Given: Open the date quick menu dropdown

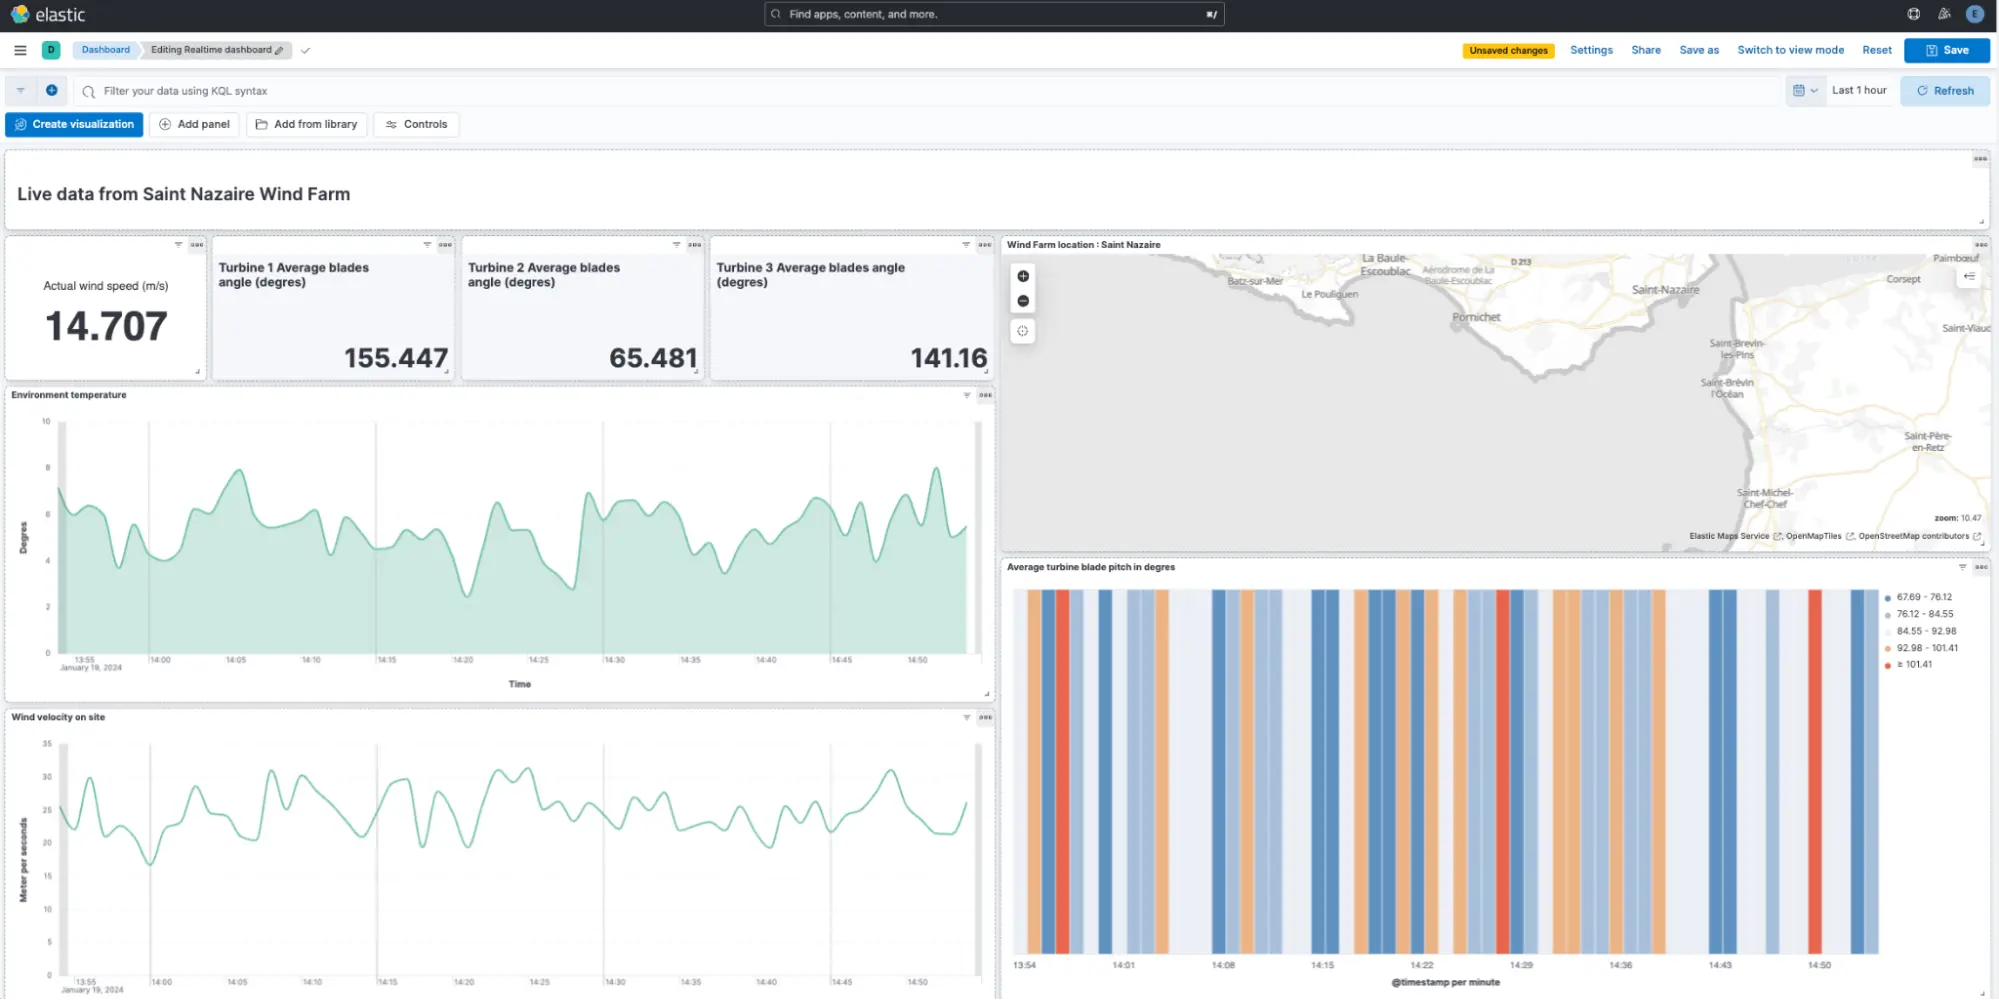Looking at the screenshot, I should pyautogui.click(x=1805, y=91).
